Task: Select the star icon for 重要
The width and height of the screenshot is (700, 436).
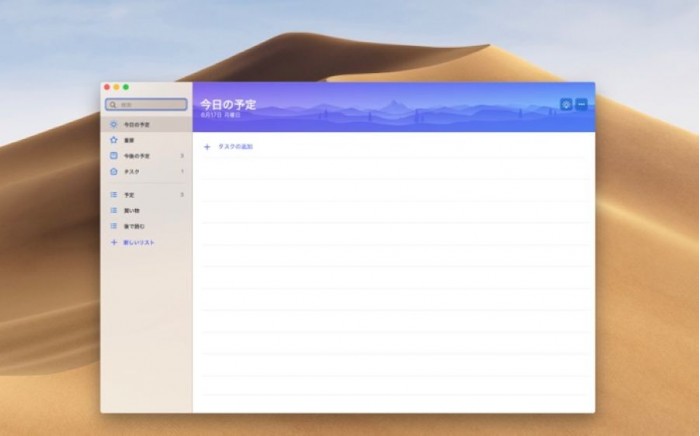Action: (x=113, y=141)
